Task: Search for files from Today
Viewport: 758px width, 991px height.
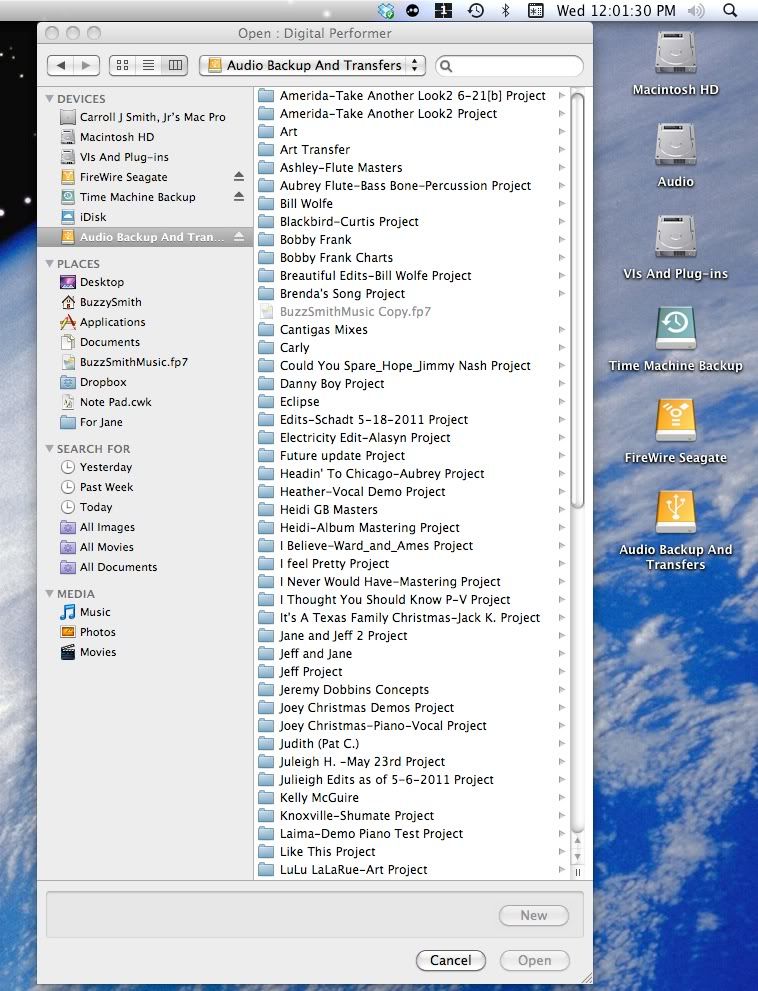Action: [x=145, y=507]
